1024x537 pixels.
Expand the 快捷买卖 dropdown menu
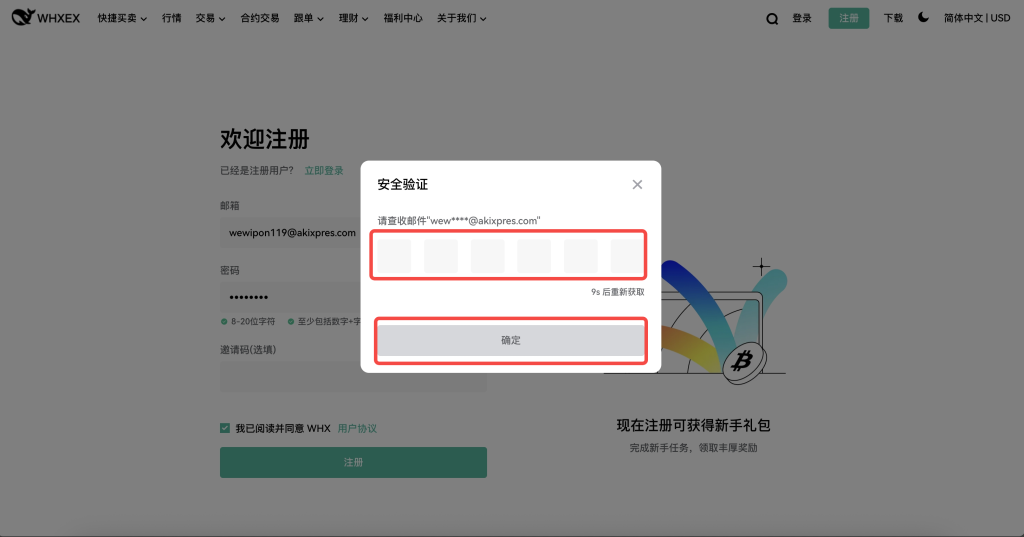[122, 18]
